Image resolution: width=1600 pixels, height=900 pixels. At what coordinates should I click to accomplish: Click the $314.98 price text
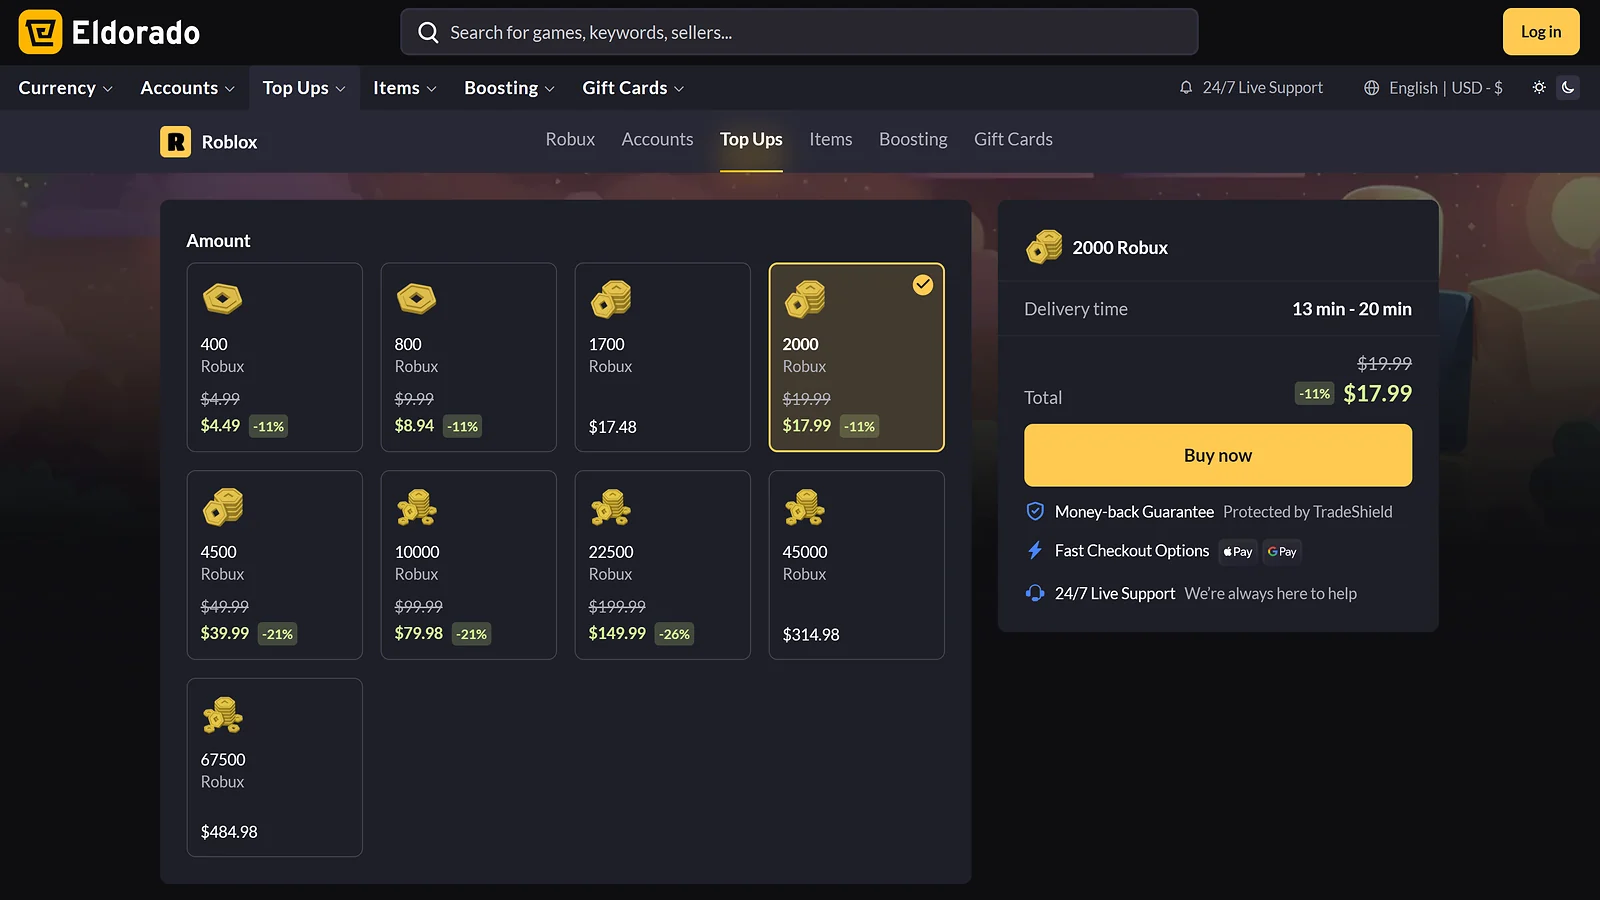click(x=811, y=635)
